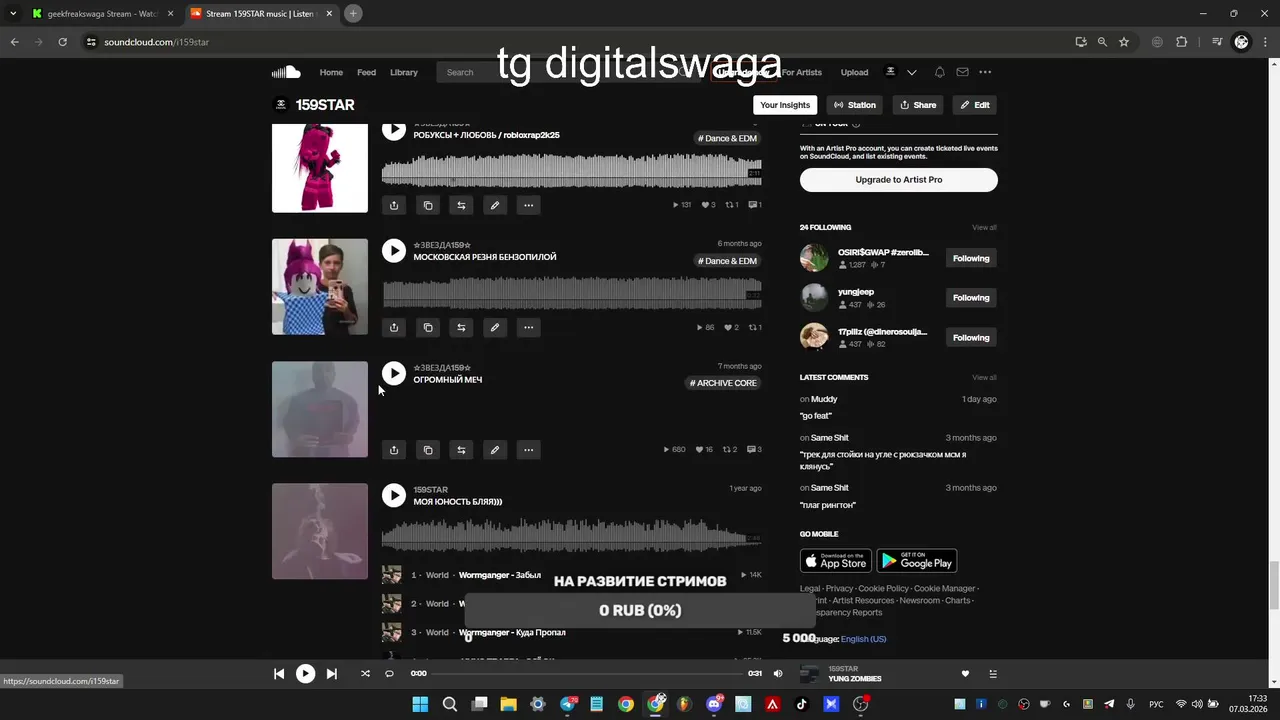This screenshot has width=1280, height=720.
Task: Like the playing track YUNG ZOMBIES
Action: (965, 674)
